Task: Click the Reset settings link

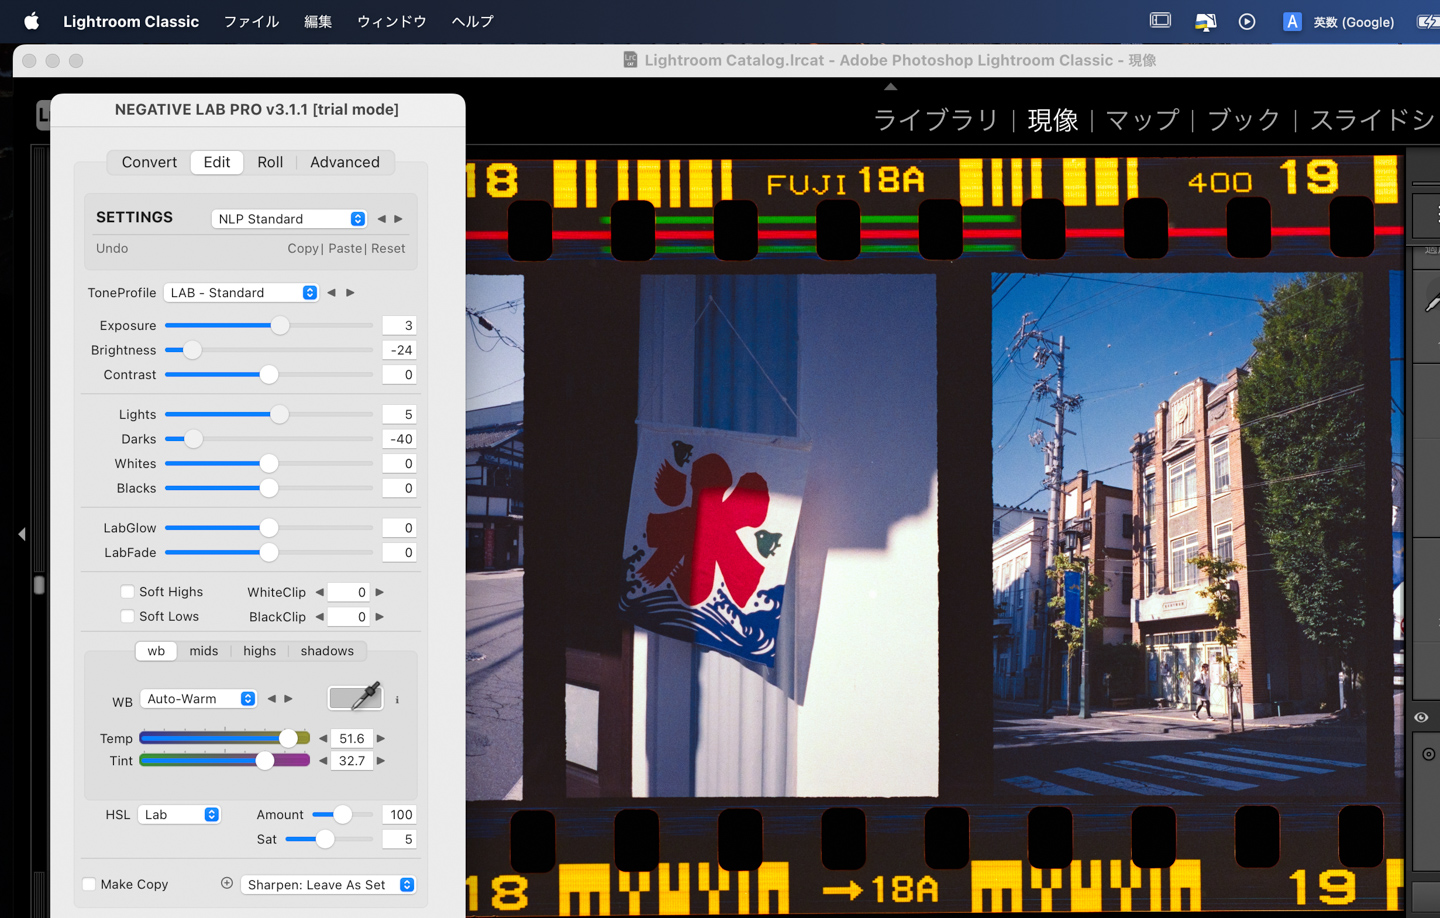Action: (x=388, y=248)
